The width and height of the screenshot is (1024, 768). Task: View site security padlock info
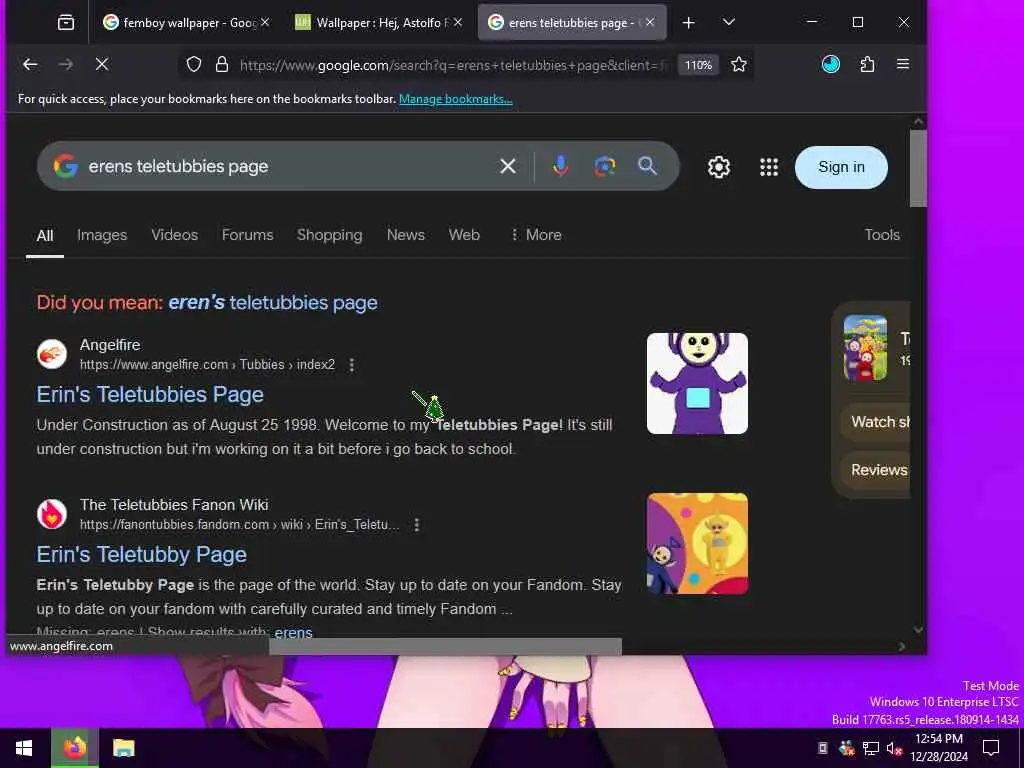coord(222,64)
